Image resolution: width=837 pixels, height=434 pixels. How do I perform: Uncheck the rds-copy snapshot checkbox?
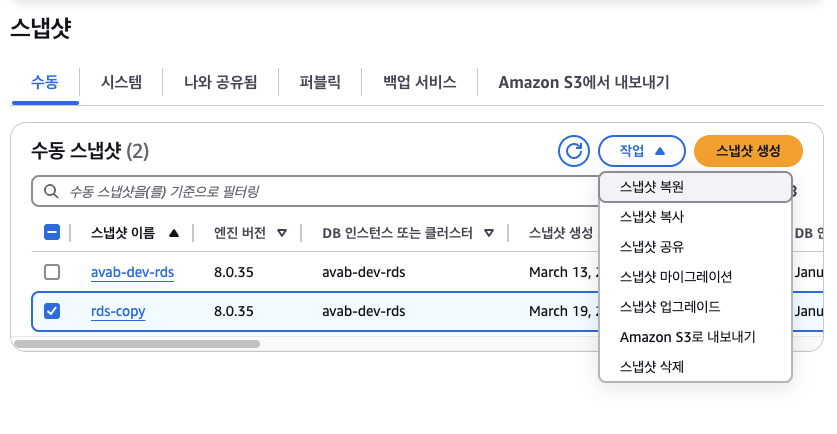point(53,311)
